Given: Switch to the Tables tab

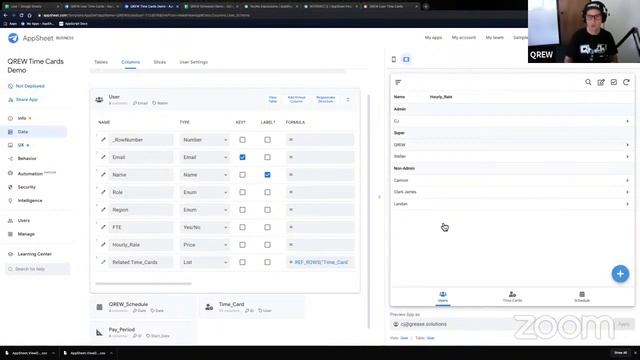Looking at the screenshot, I should (101, 62).
